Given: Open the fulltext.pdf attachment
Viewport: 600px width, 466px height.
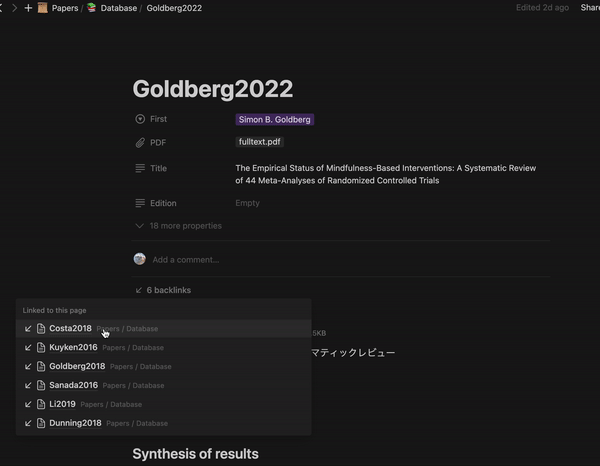Looking at the screenshot, I should tap(260, 142).
